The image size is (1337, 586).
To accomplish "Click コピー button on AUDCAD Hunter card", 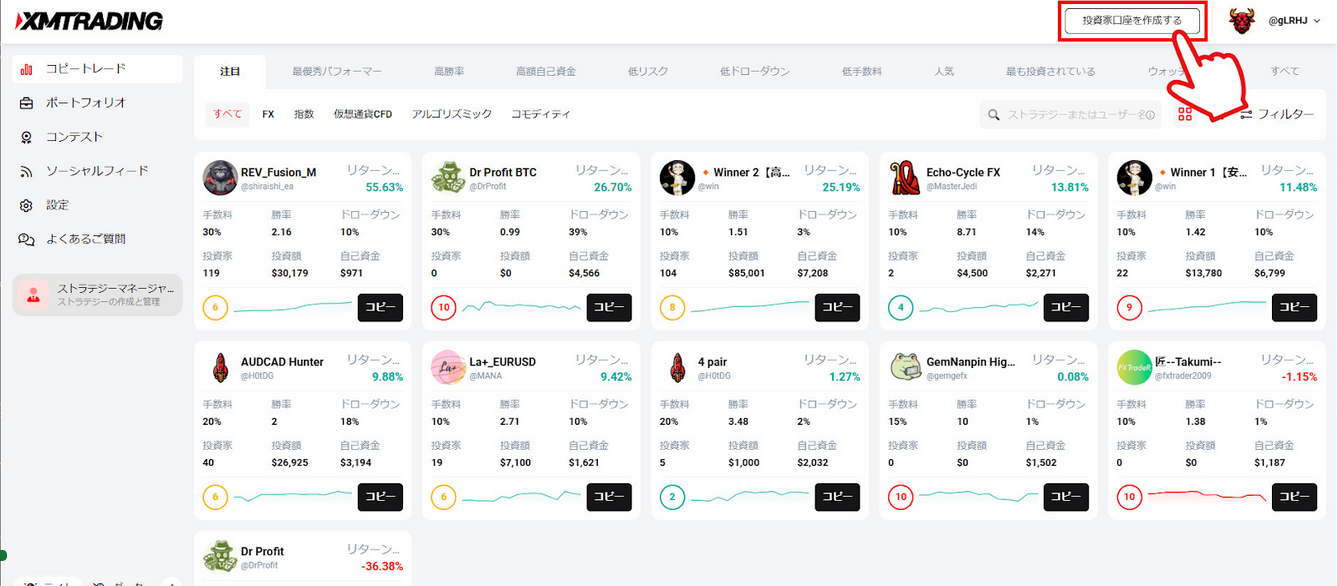I will 380,497.
